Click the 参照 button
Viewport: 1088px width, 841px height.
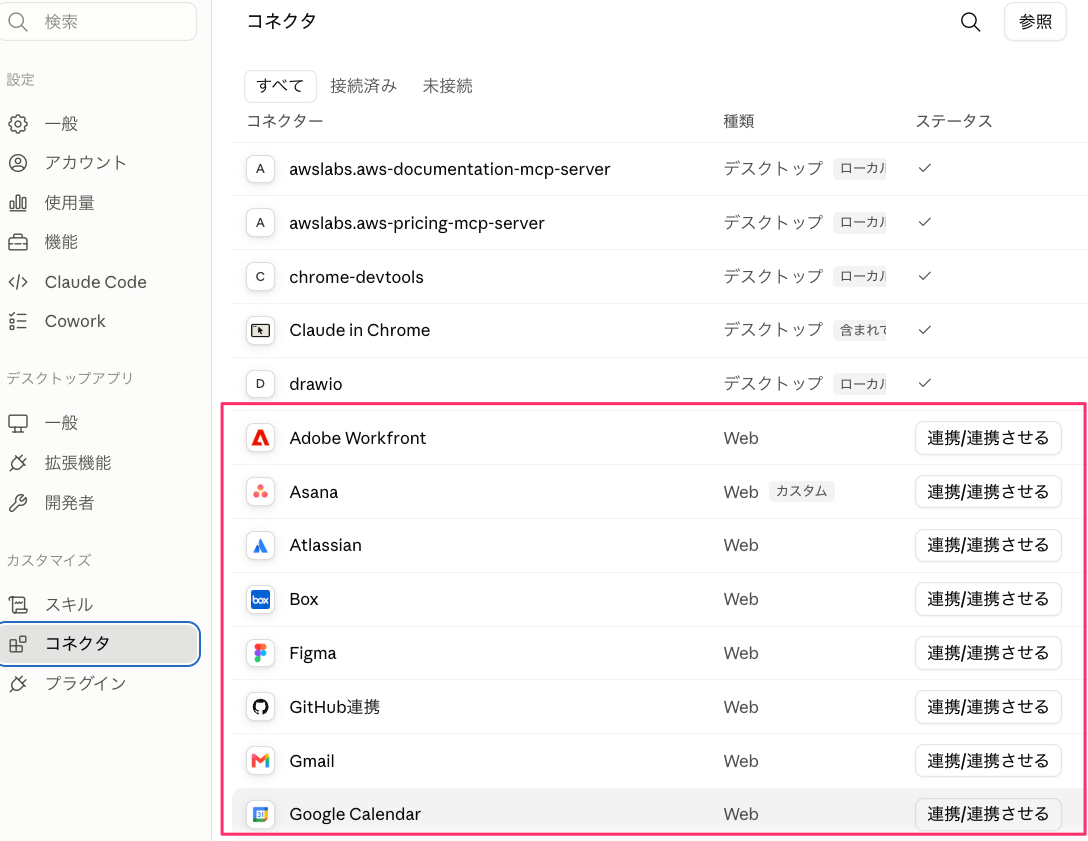pyautogui.click(x=1035, y=22)
